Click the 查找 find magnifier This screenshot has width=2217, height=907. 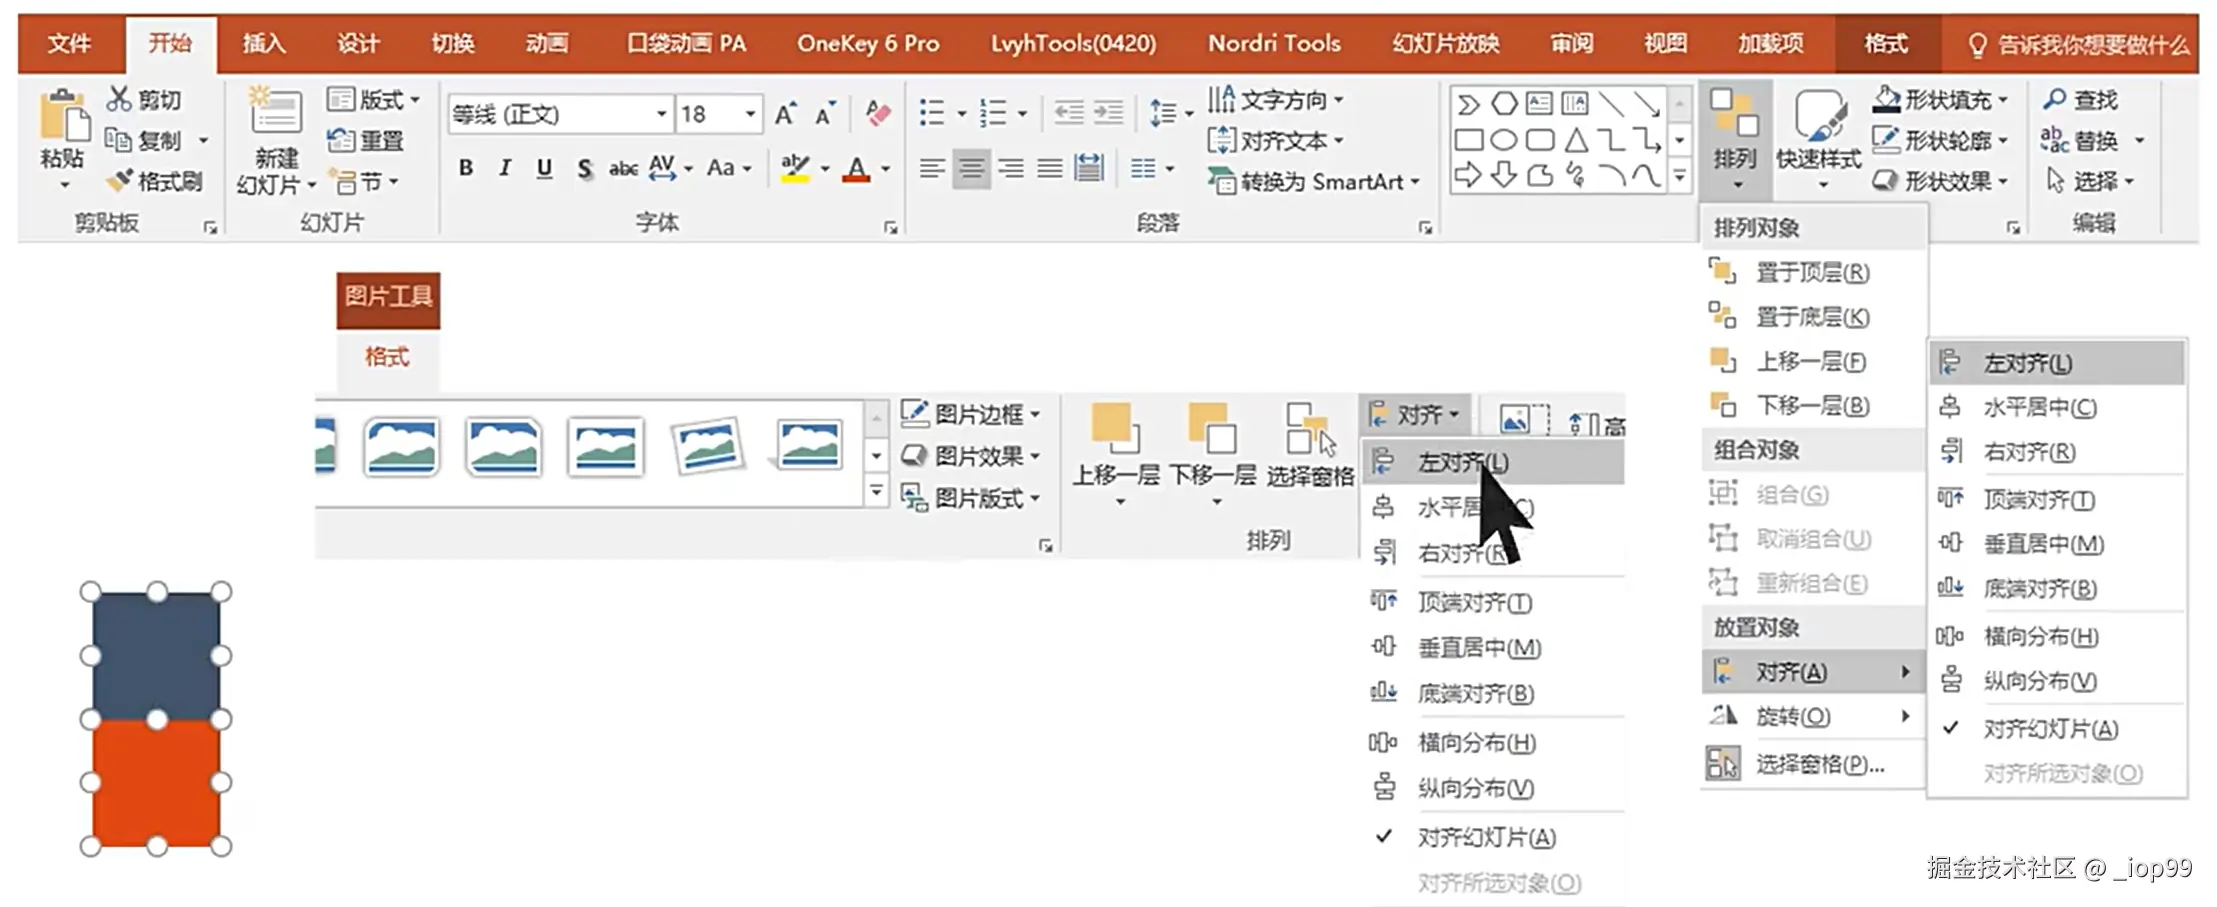pyautogui.click(x=2081, y=99)
